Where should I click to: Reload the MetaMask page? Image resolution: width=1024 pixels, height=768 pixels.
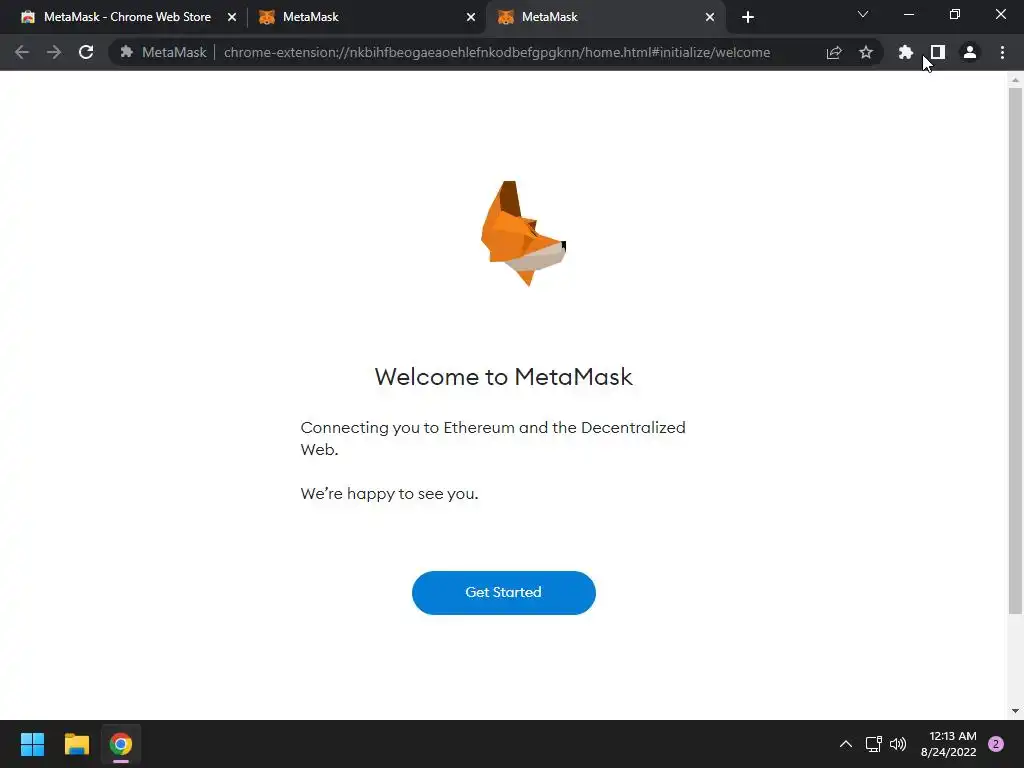click(x=86, y=52)
